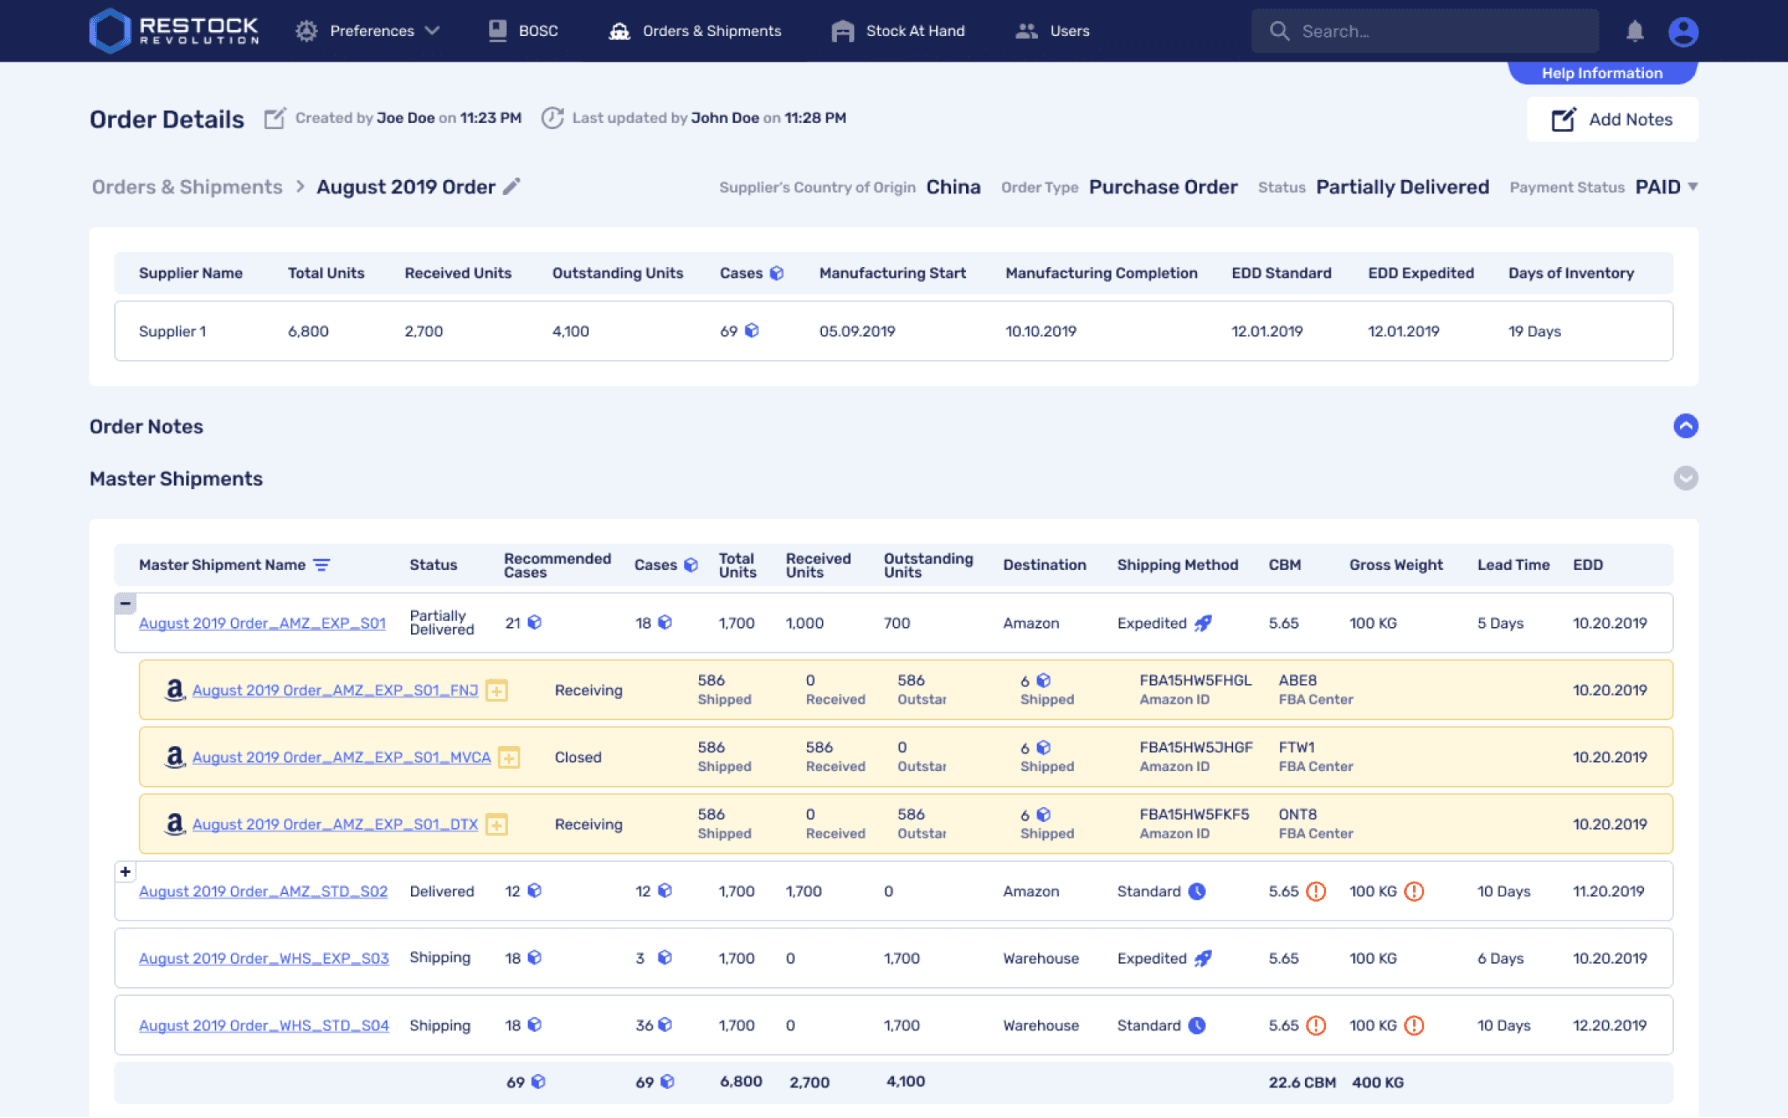The width and height of the screenshot is (1788, 1118).
Task: Open the Stock At Hand page
Action: [898, 31]
